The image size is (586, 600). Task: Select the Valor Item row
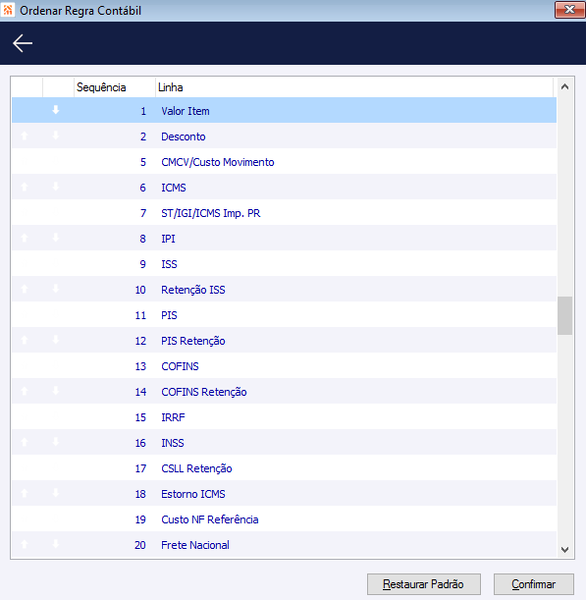(x=284, y=110)
